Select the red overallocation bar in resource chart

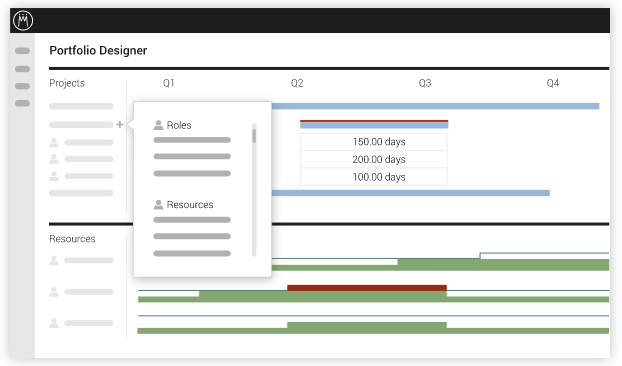point(367,287)
